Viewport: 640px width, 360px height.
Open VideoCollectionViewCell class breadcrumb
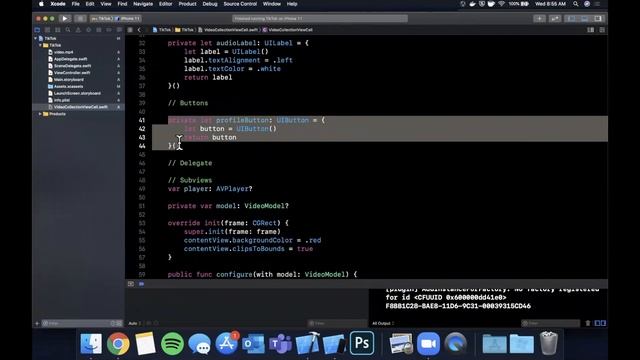click(x=288, y=30)
